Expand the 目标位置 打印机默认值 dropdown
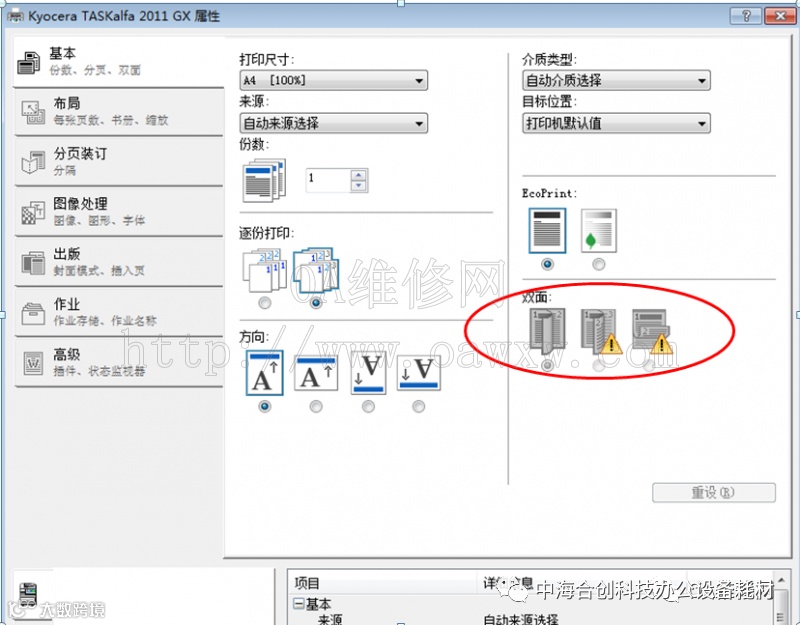The image size is (800, 625). (x=616, y=123)
